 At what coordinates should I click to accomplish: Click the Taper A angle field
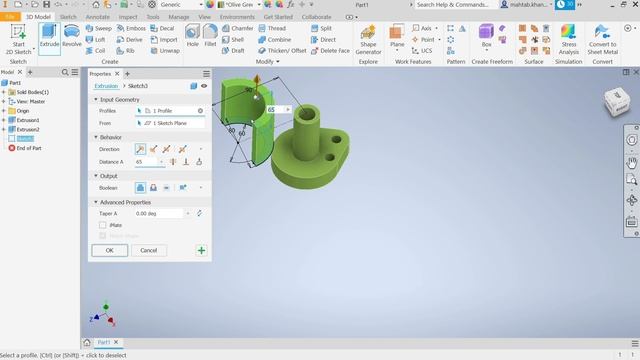(159, 213)
